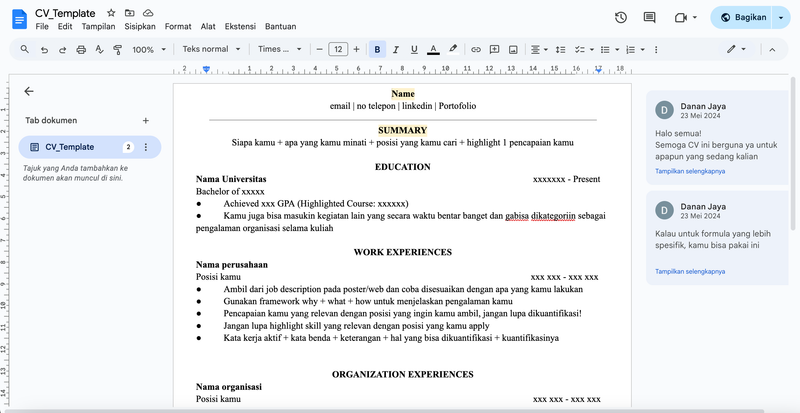Click the document title CV_Template
This screenshot has width=800, height=413.
point(65,13)
